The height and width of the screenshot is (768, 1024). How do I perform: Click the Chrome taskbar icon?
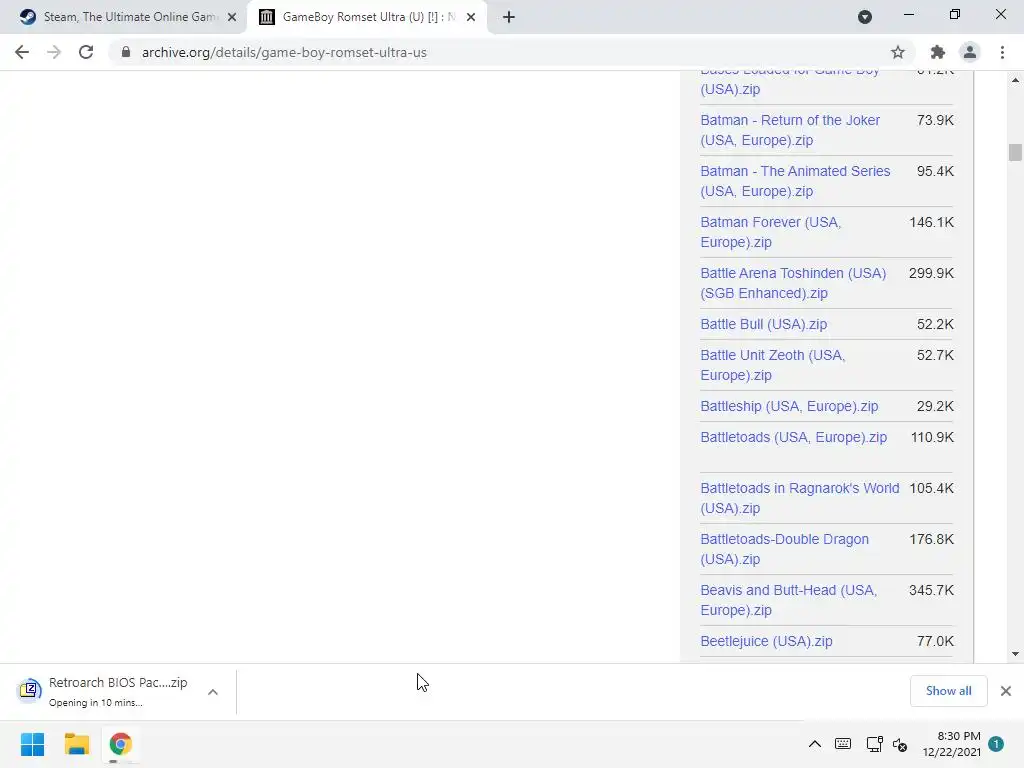120,744
